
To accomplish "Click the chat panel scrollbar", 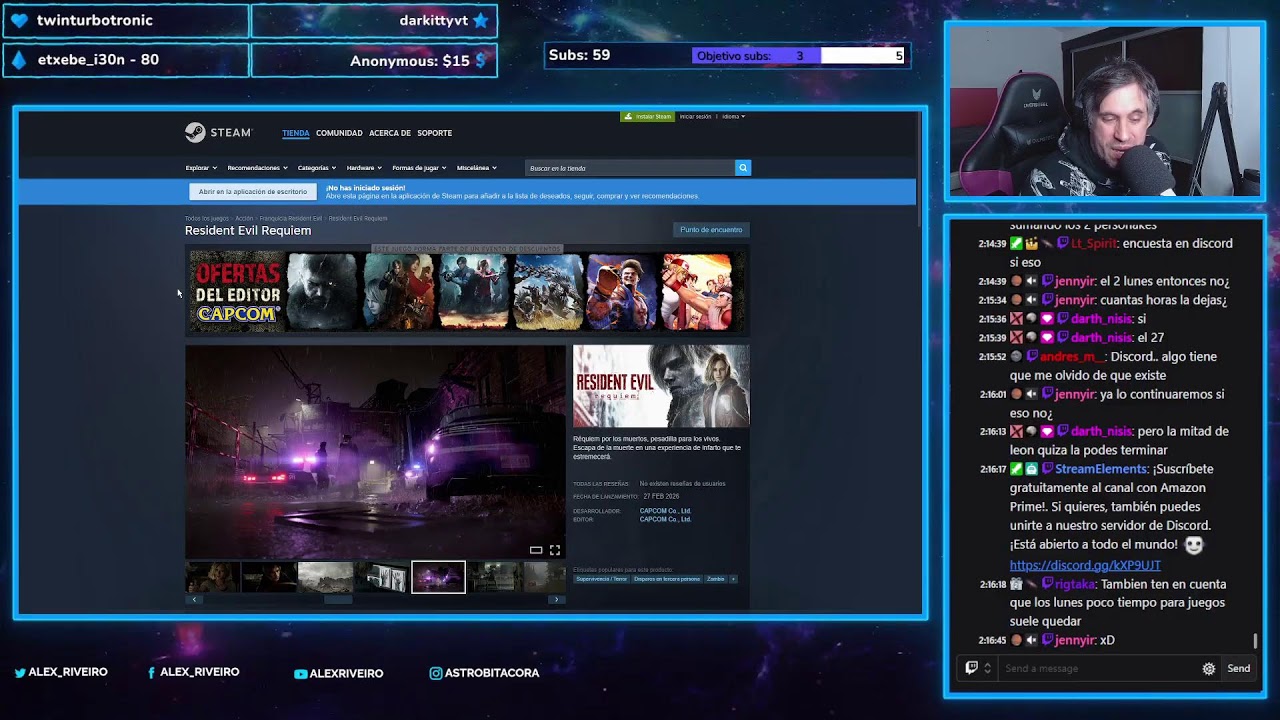I will tap(1255, 641).
